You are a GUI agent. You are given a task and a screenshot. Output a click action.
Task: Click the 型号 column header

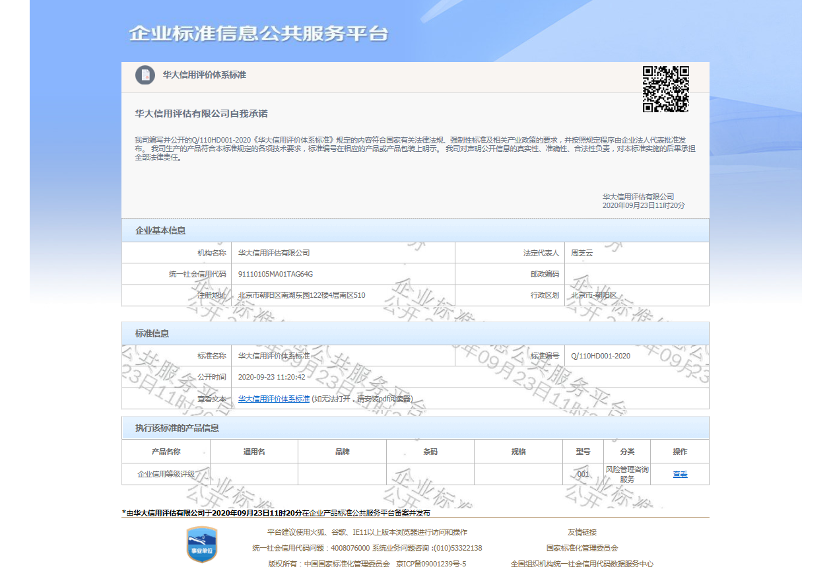[583, 451]
